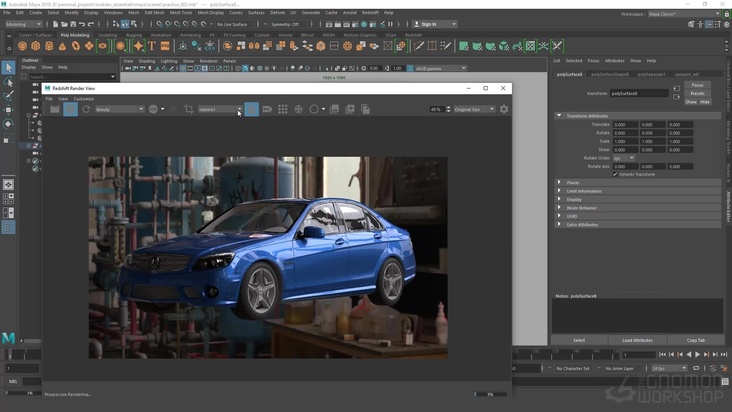
Task: Open the Lighting menu in viewport panel
Action: pyautogui.click(x=169, y=61)
